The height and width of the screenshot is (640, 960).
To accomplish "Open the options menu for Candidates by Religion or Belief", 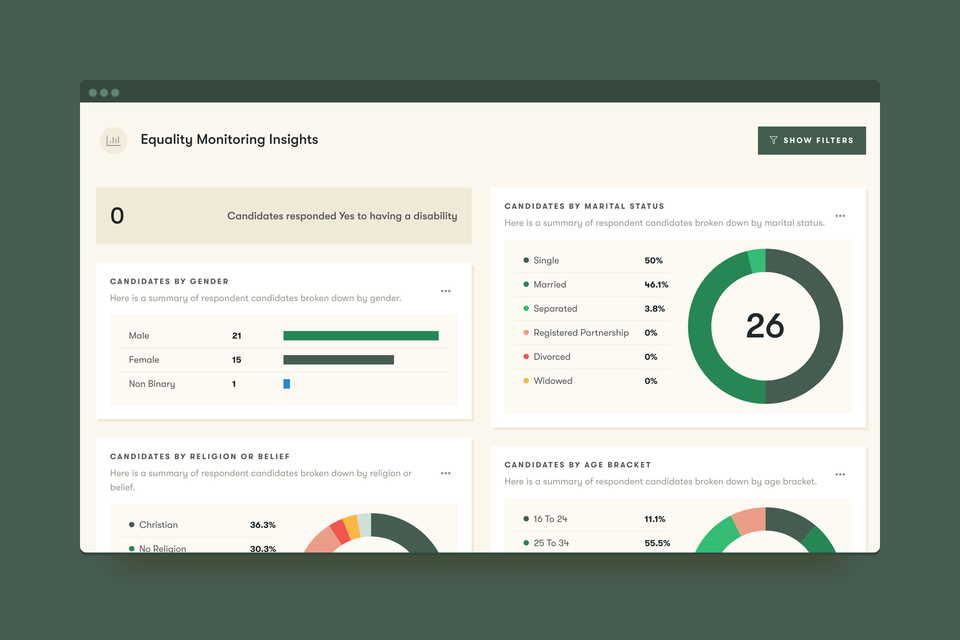I will point(446,473).
